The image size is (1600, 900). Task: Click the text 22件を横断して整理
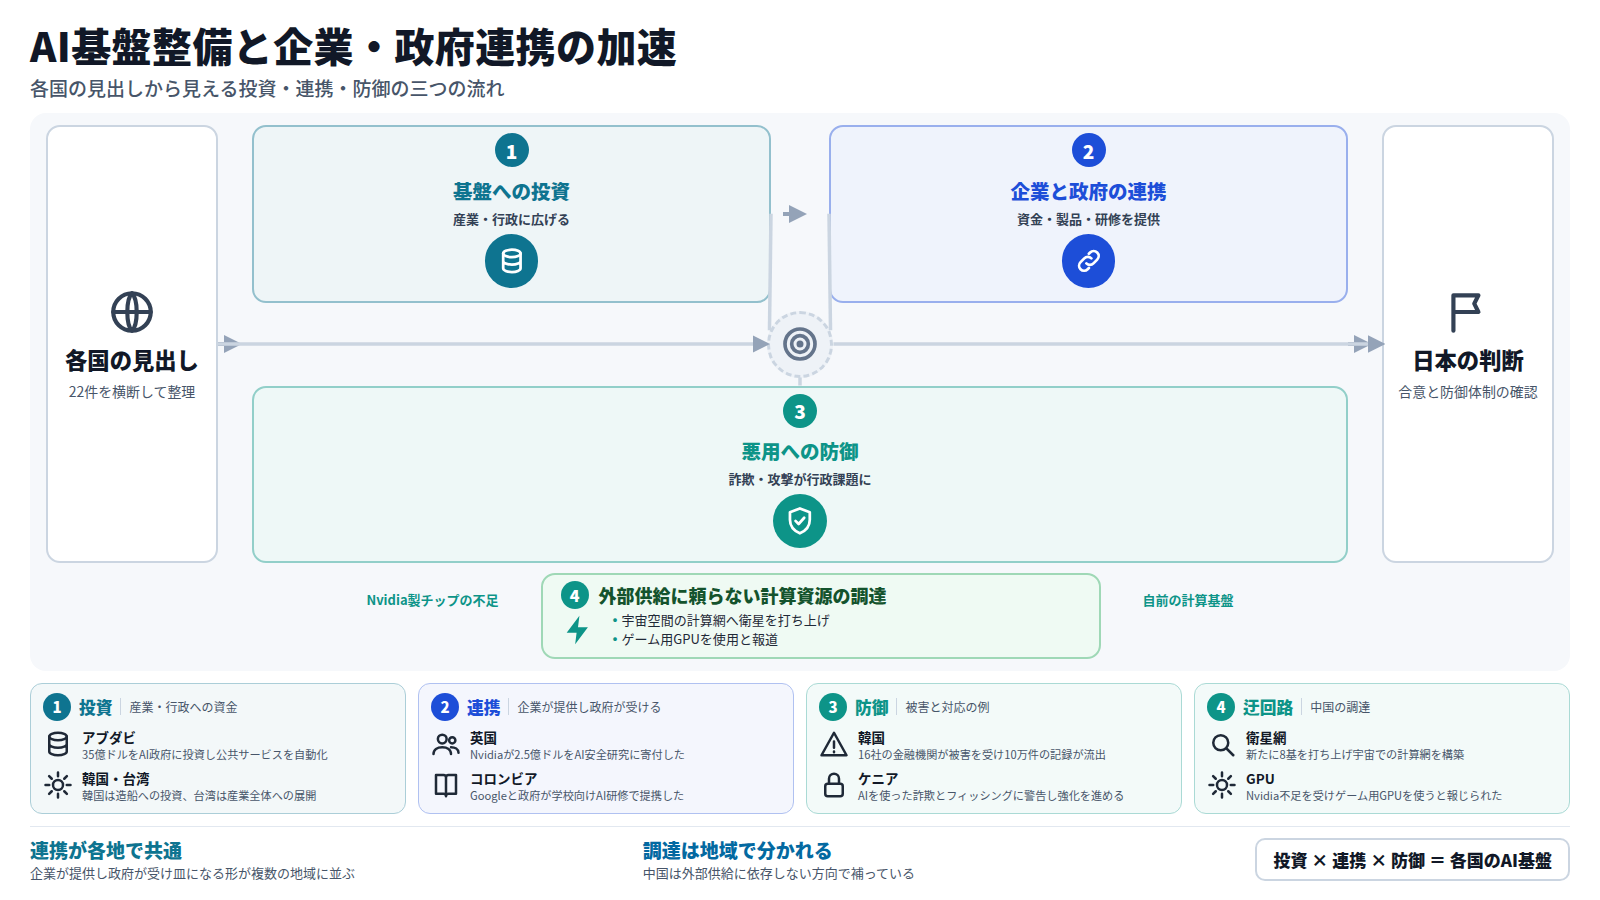[132, 392]
